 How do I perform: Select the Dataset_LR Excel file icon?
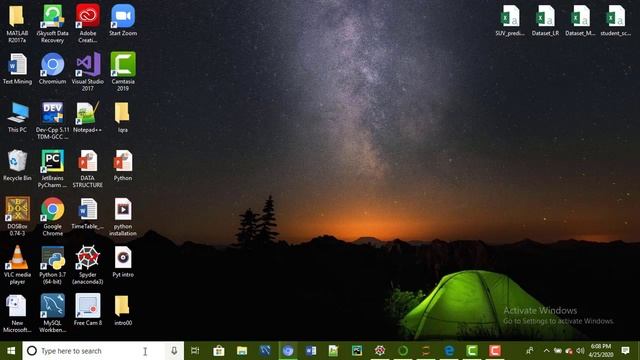(x=545, y=16)
